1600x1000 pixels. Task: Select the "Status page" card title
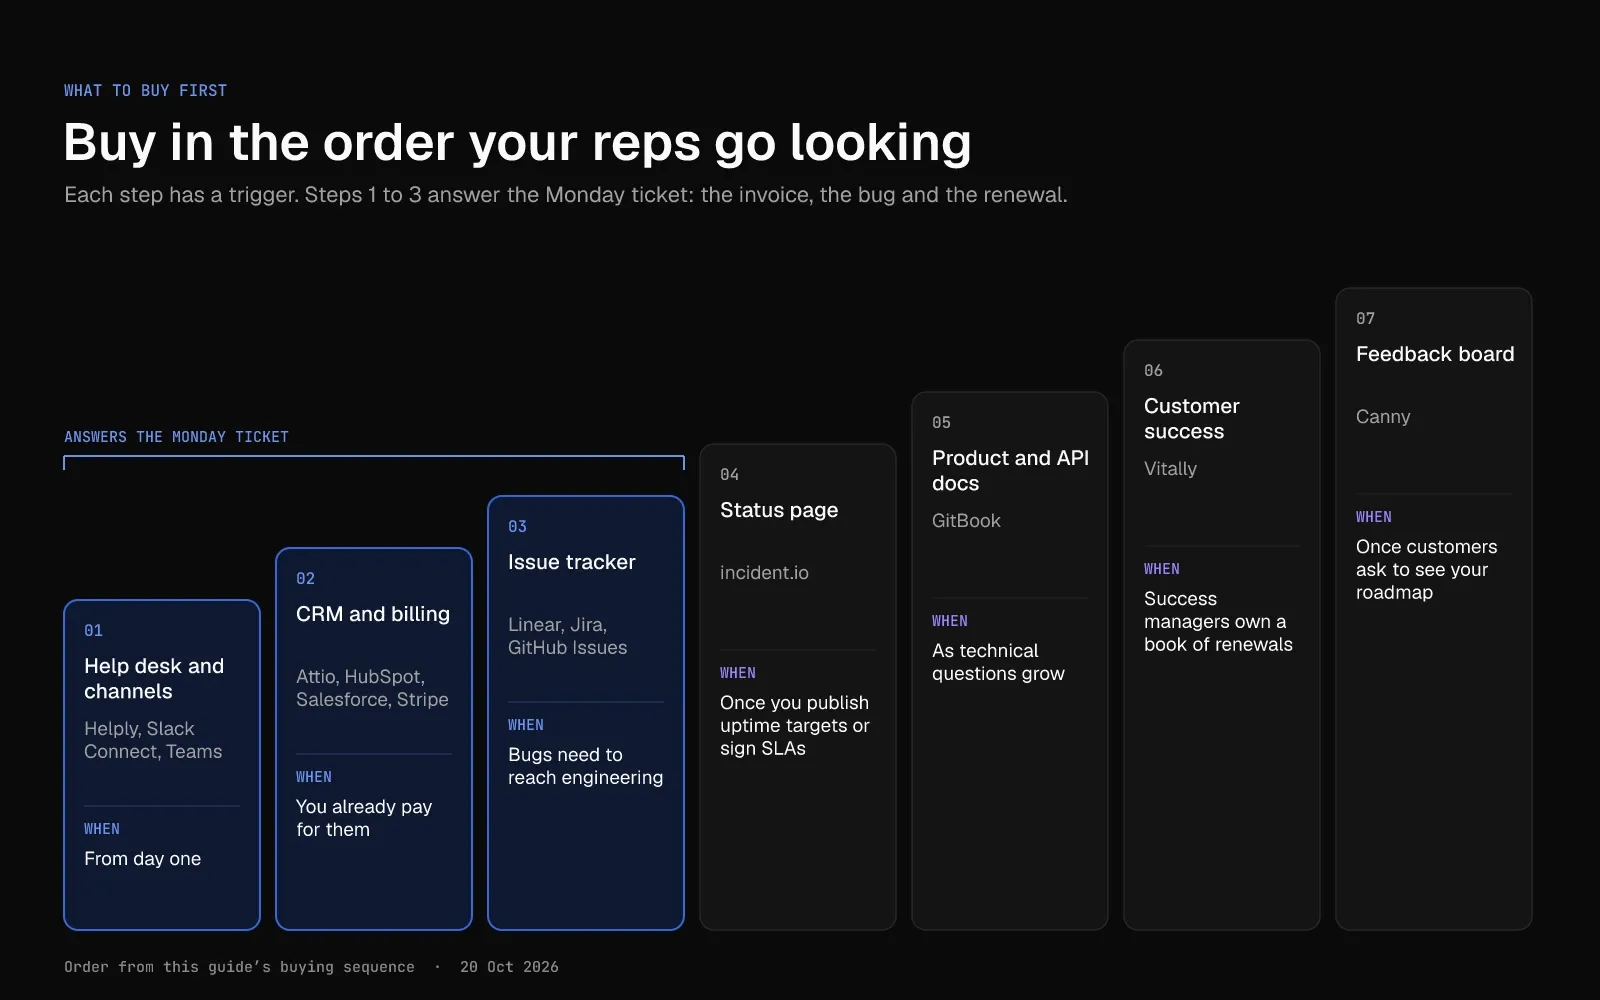point(779,510)
